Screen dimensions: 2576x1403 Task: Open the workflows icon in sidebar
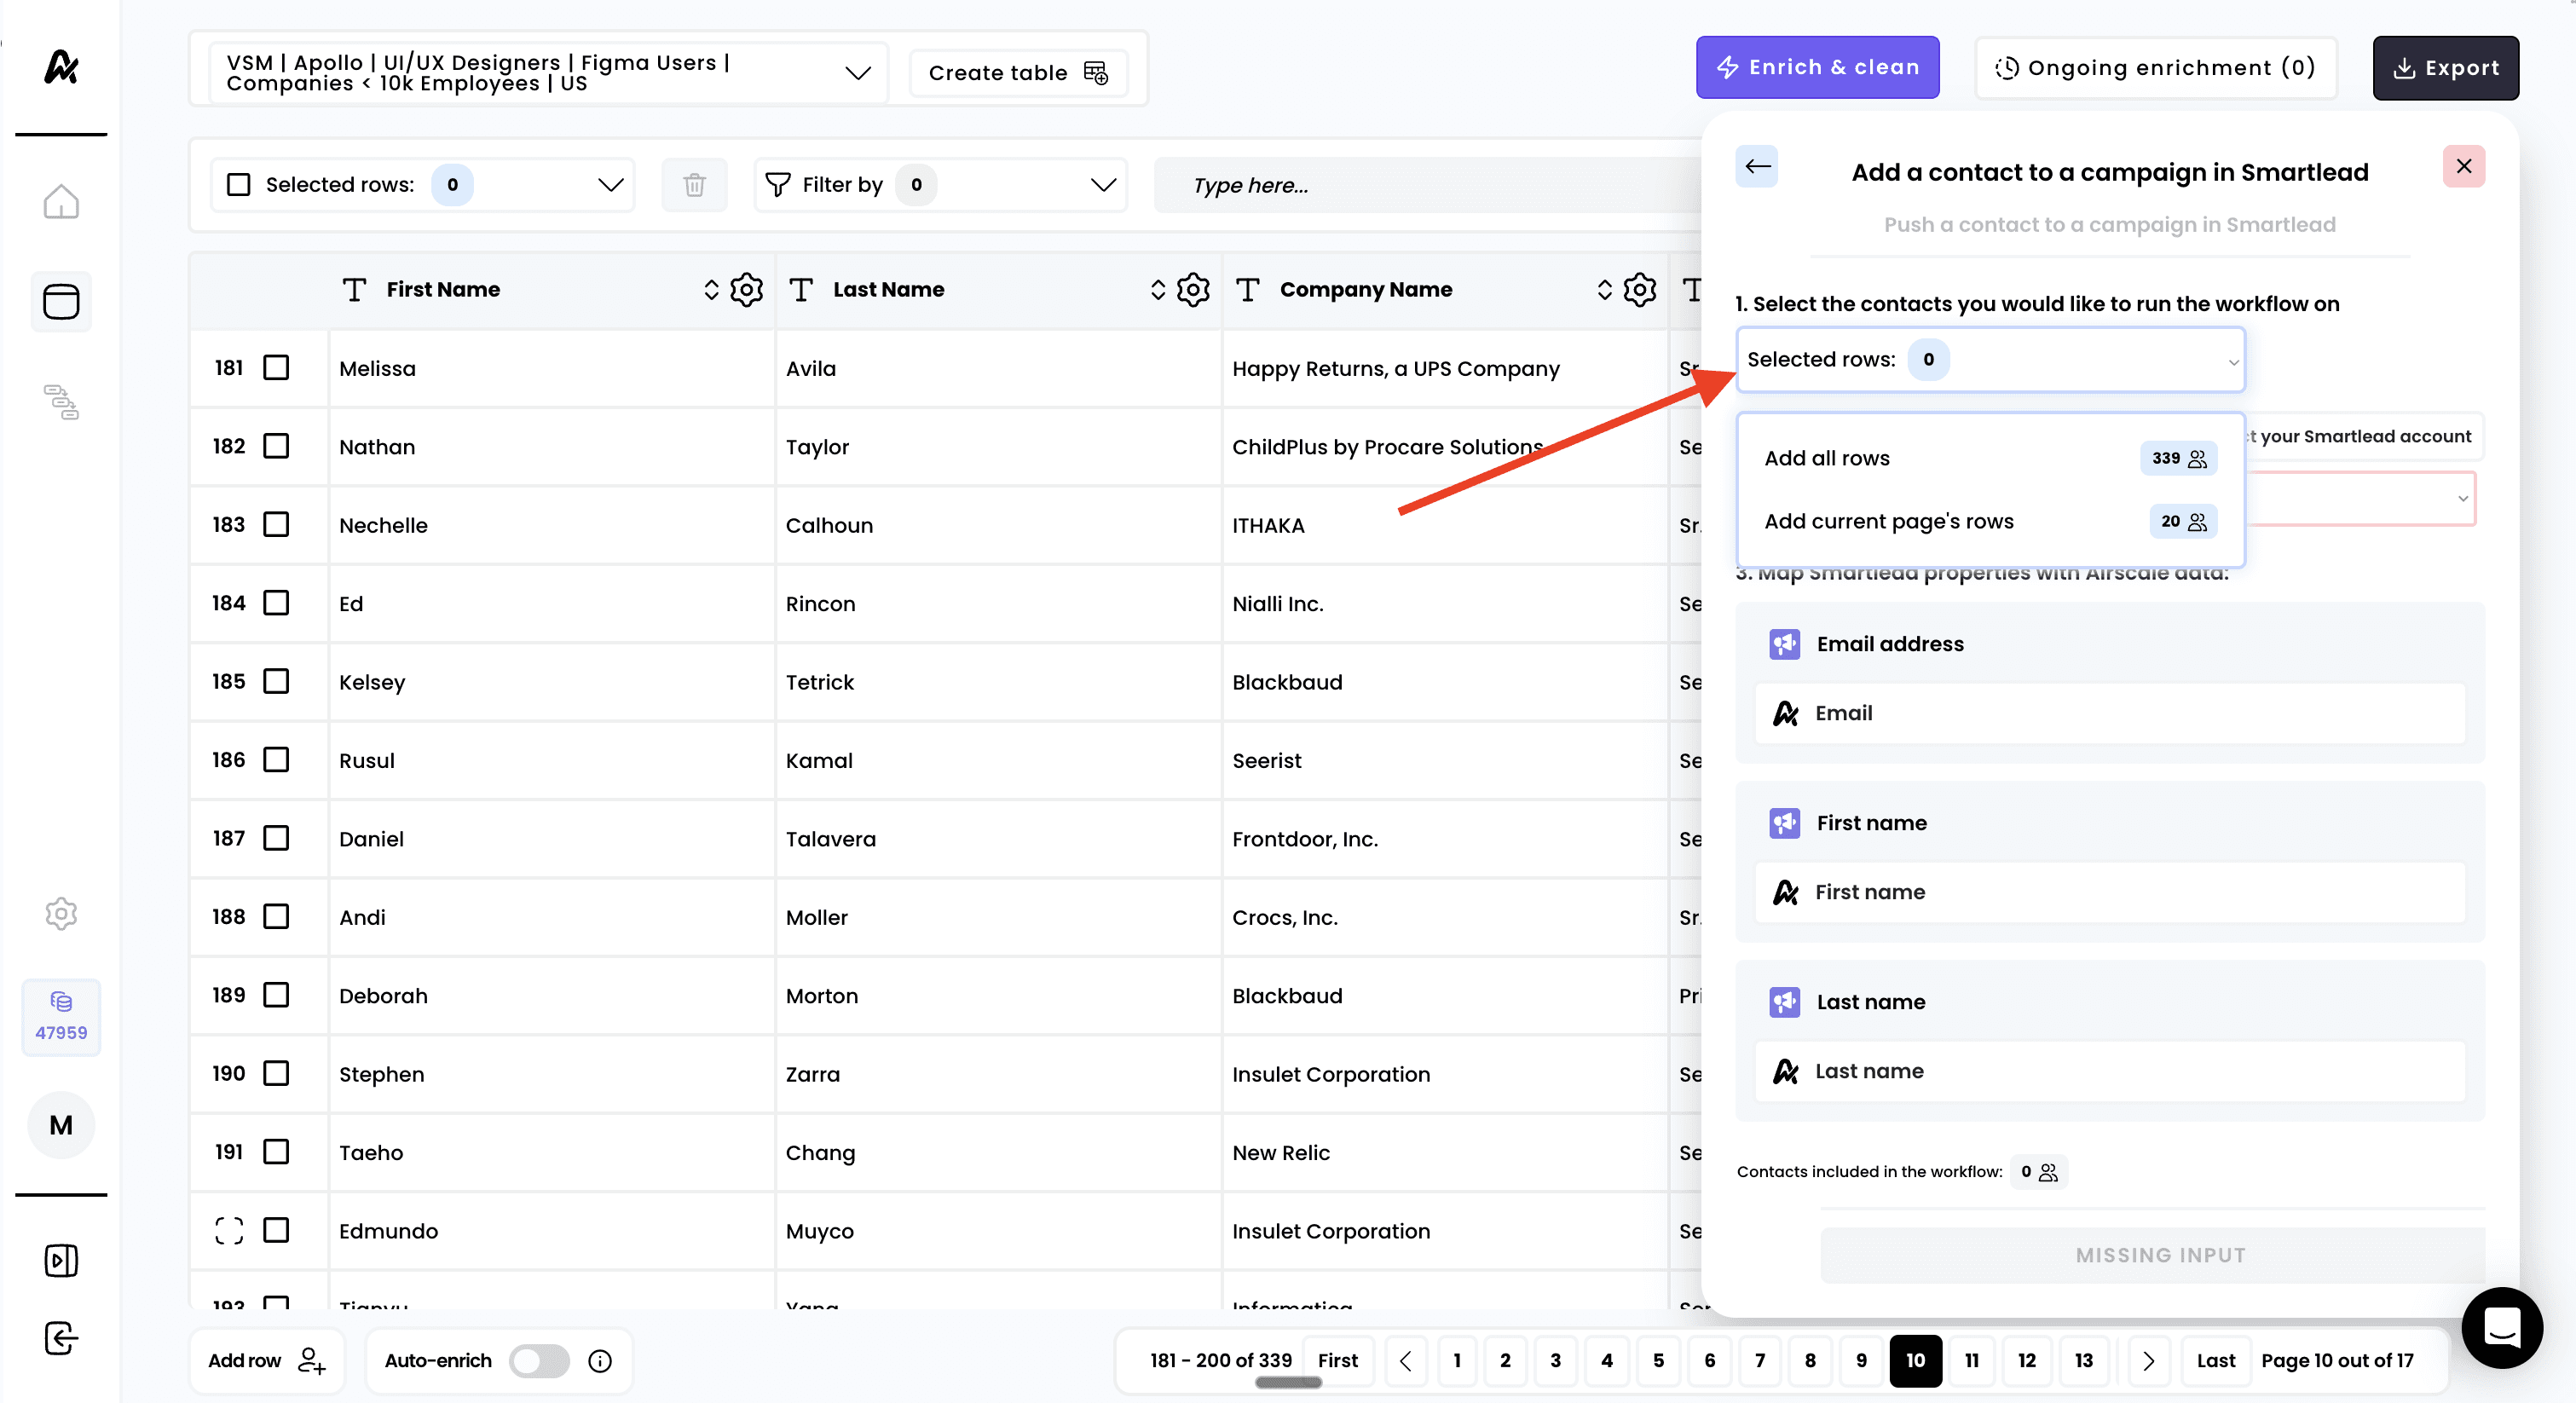61,402
